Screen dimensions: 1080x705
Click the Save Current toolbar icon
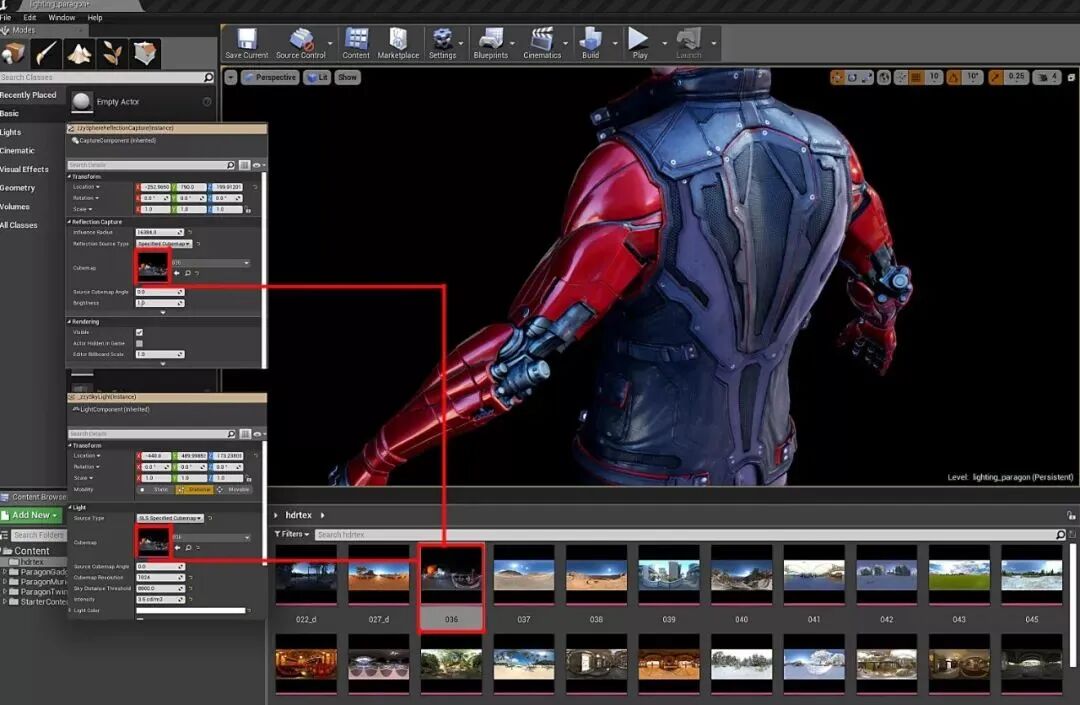[246, 41]
